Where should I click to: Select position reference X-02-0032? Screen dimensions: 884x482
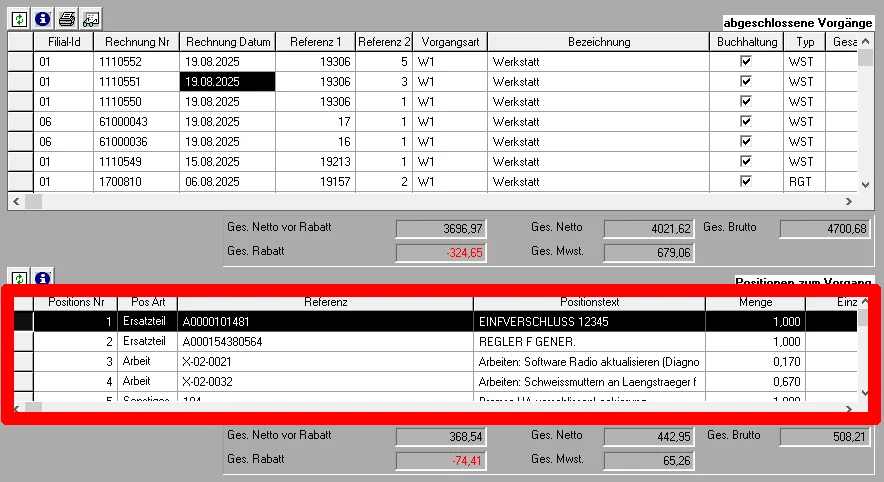coord(325,382)
